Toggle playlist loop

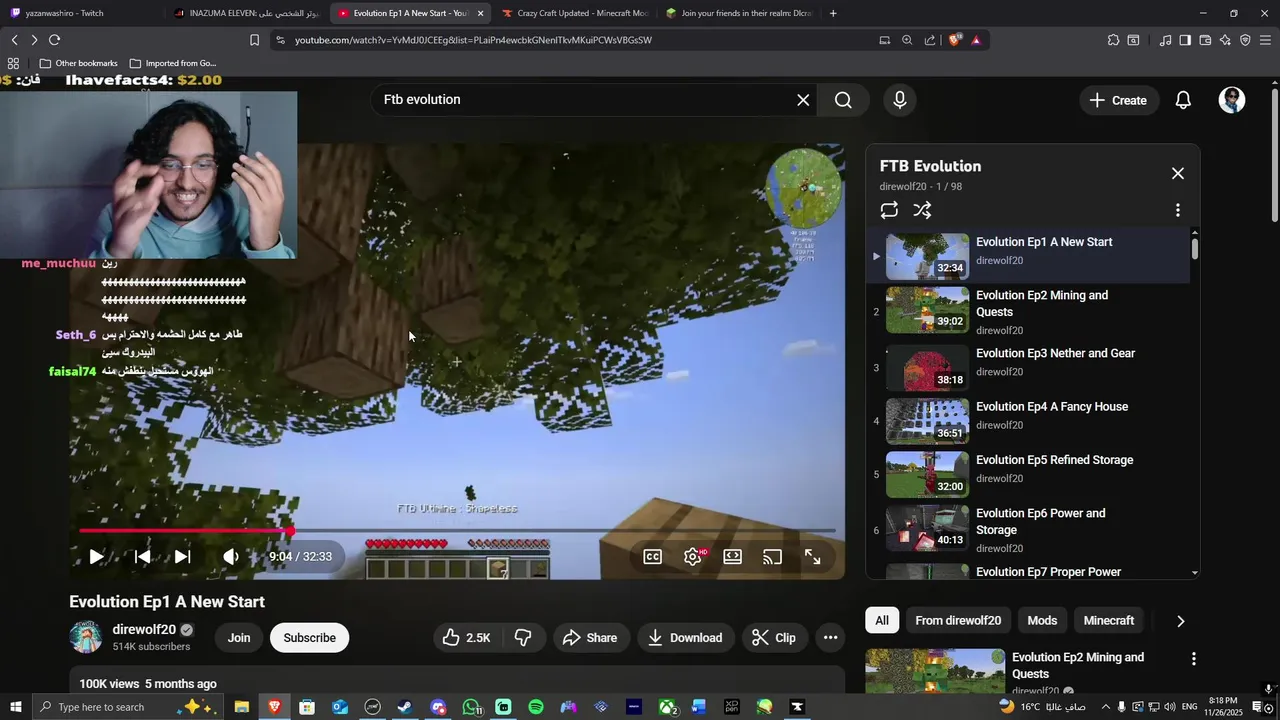(x=889, y=210)
